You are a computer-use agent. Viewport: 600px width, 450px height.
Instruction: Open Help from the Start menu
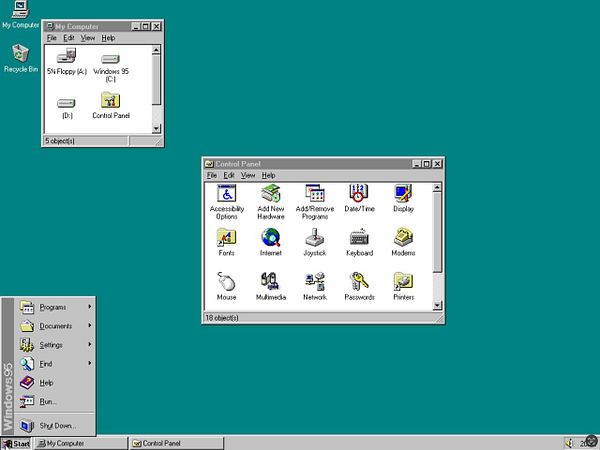[55, 382]
